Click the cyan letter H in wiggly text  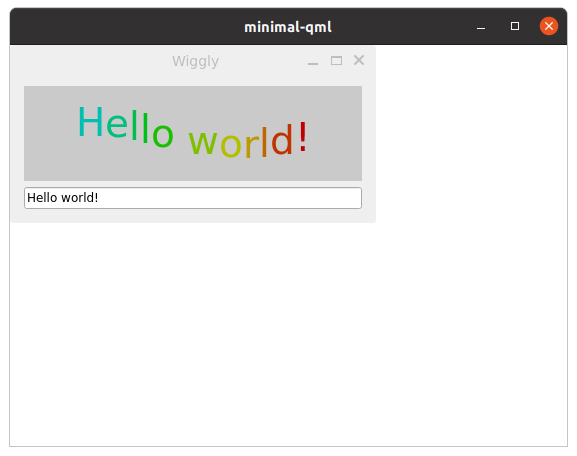[91, 122]
